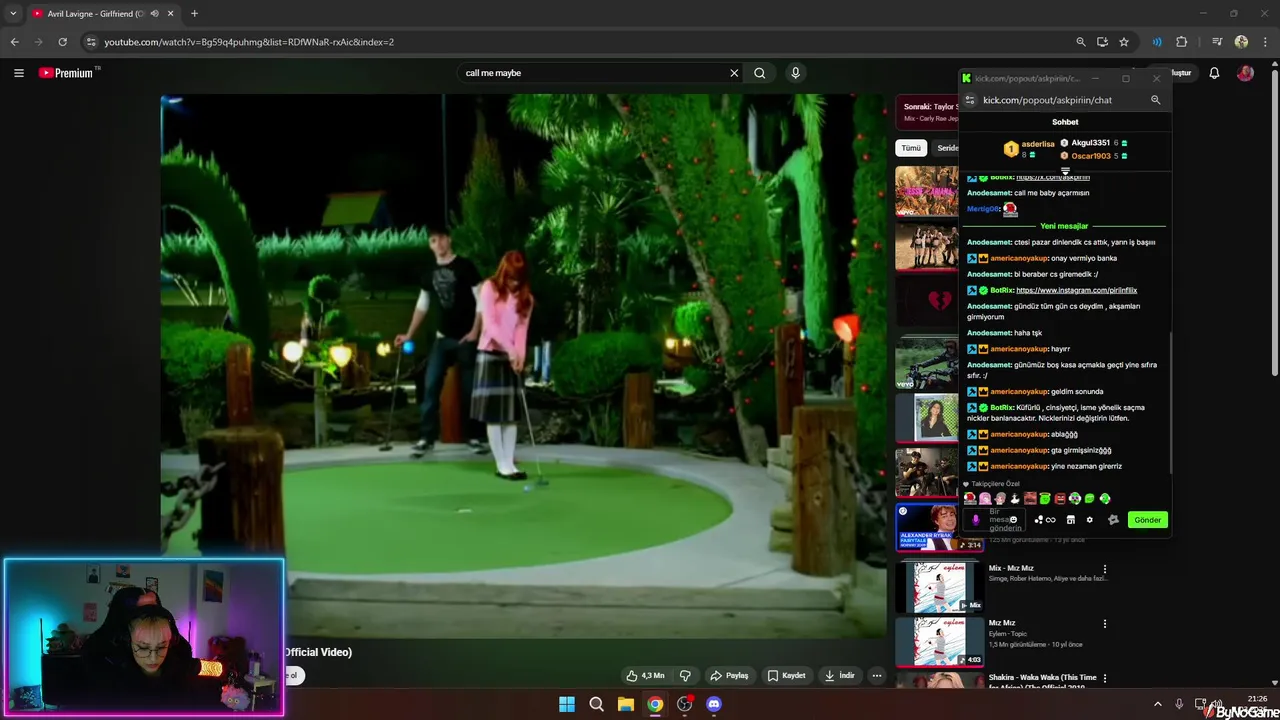1280x720 pixels.
Task: Open Oscar1903 leaderboard name
Action: pyautogui.click(x=1091, y=156)
